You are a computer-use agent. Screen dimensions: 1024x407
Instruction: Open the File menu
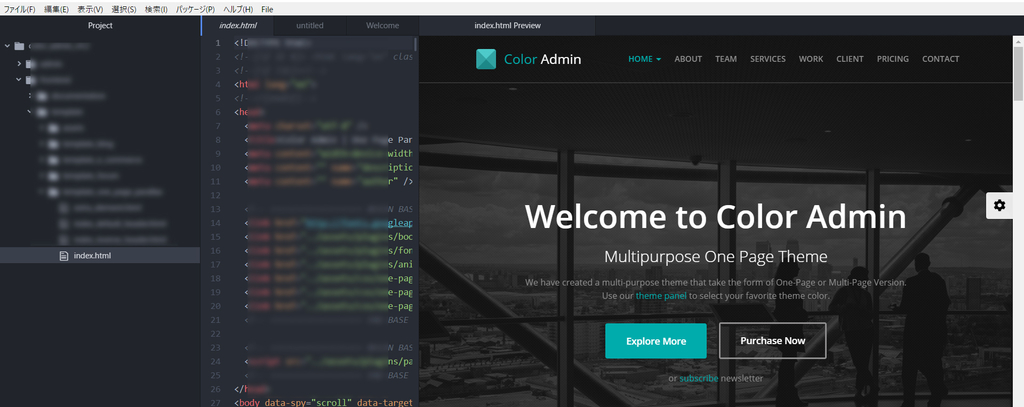[x=267, y=9]
